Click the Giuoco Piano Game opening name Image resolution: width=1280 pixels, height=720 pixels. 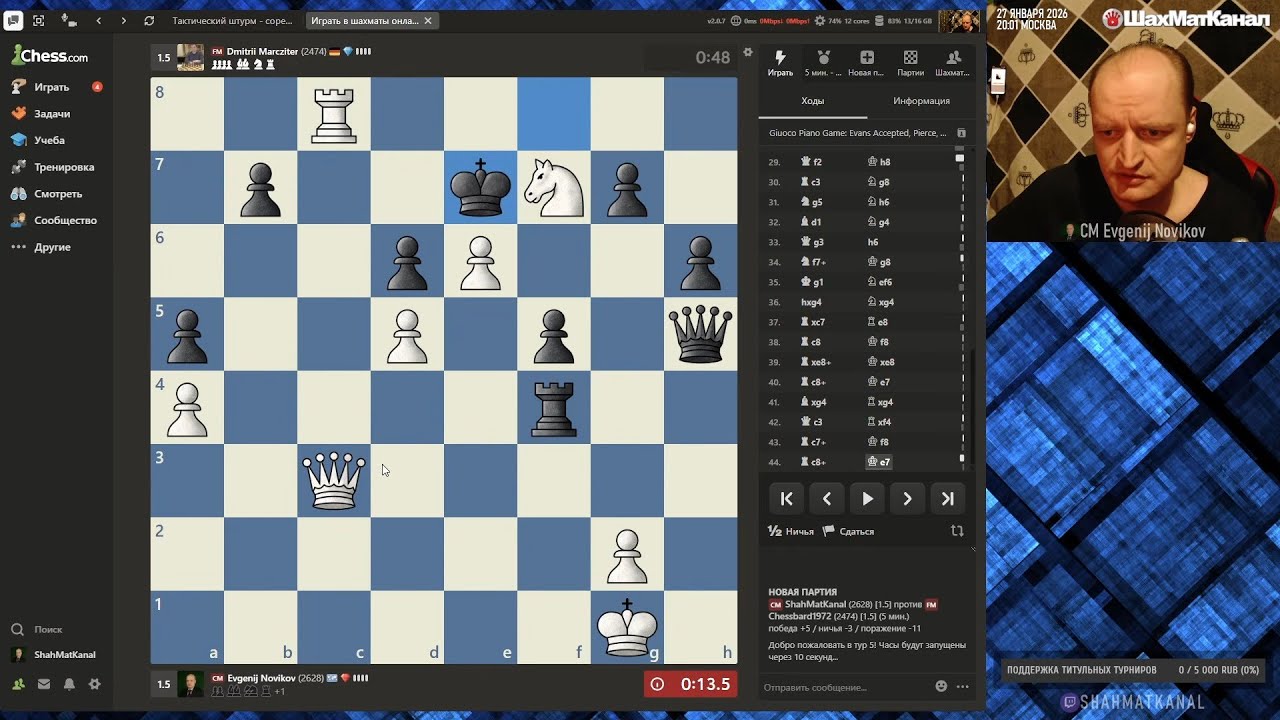pyautogui.click(x=857, y=133)
